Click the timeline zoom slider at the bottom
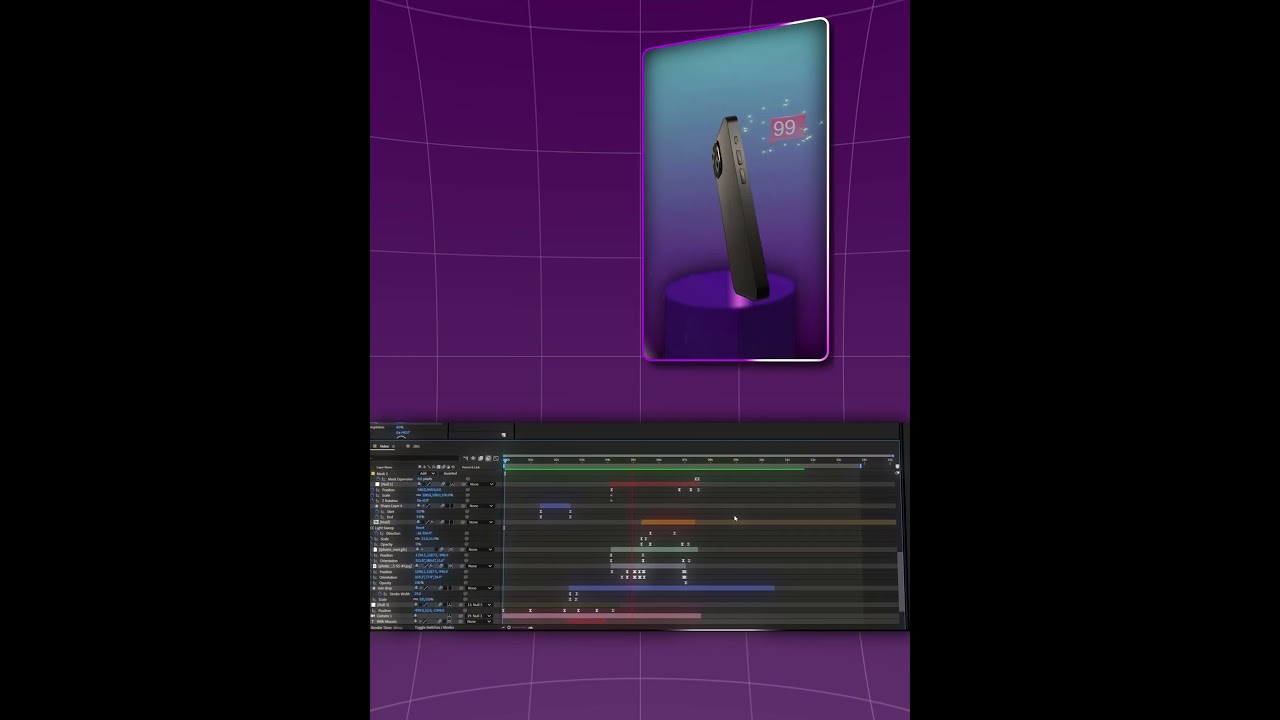The width and height of the screenshot is (1280, 720). click(x=518, y=627)
